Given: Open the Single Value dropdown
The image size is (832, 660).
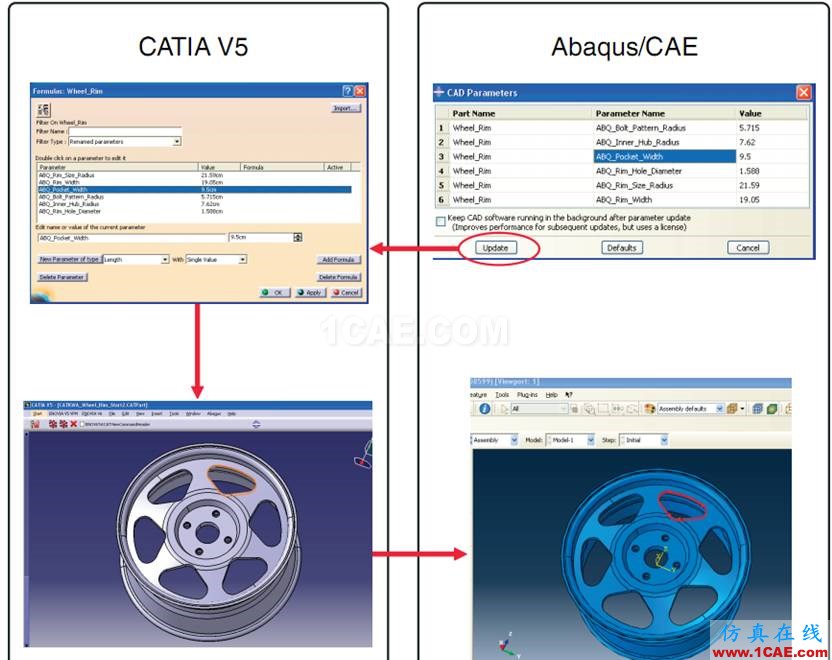Looking at the screenshot, I should (x=242, y=259).
